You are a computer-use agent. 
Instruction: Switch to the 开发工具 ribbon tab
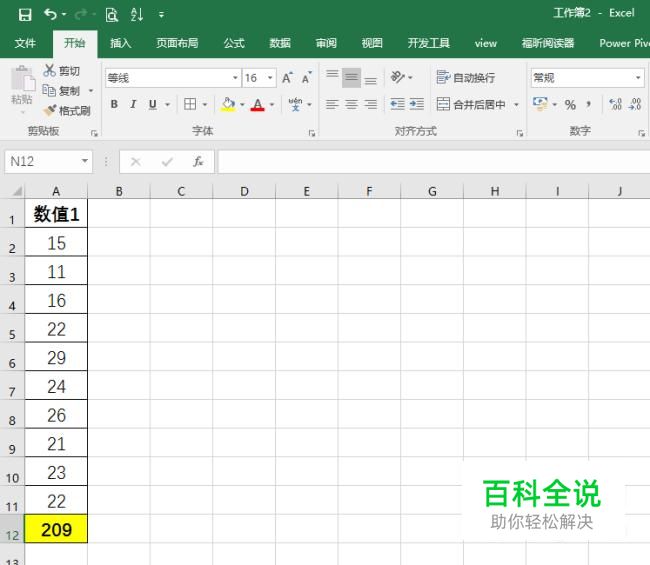coord(428,43)
